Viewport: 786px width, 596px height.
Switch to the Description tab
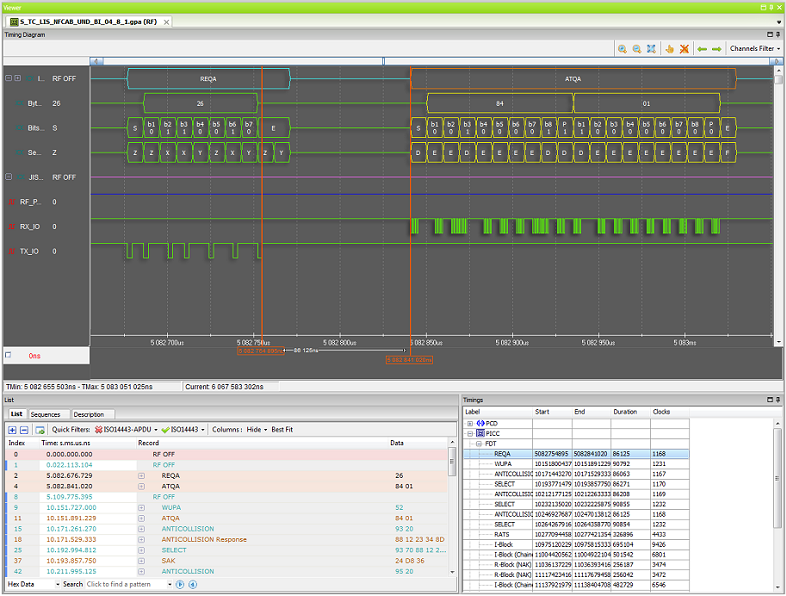(x=88, y=414)
